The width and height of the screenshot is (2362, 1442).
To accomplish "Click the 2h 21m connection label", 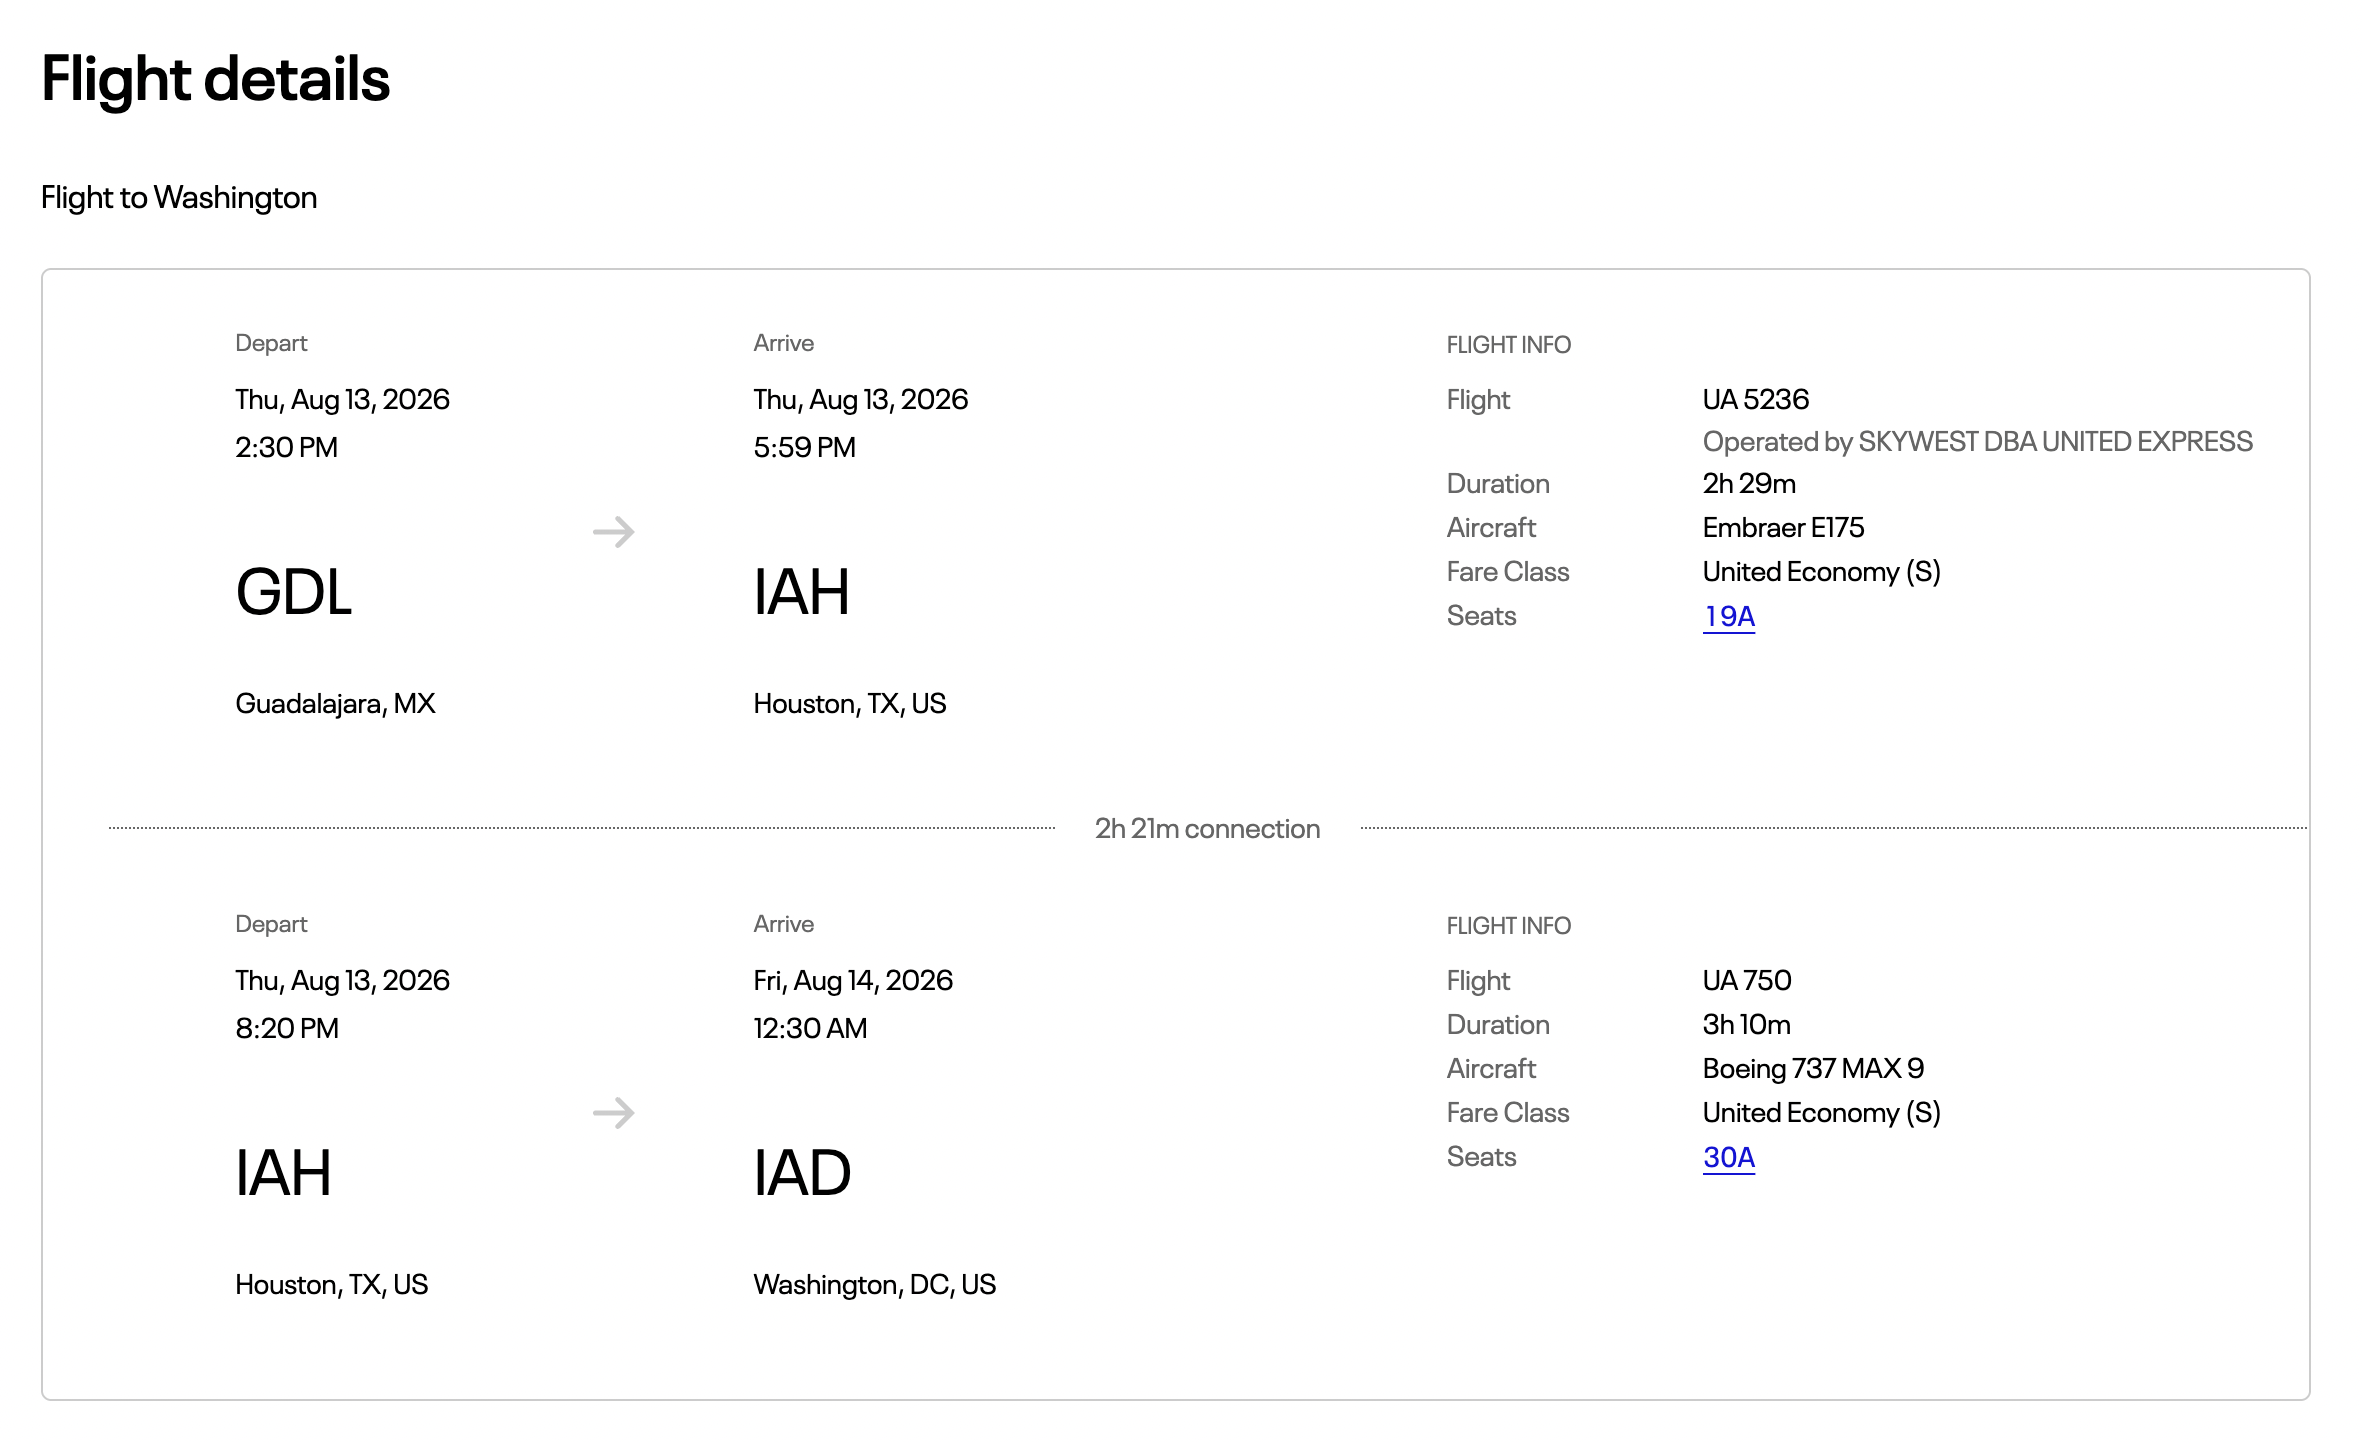I will coord(1208,829).
